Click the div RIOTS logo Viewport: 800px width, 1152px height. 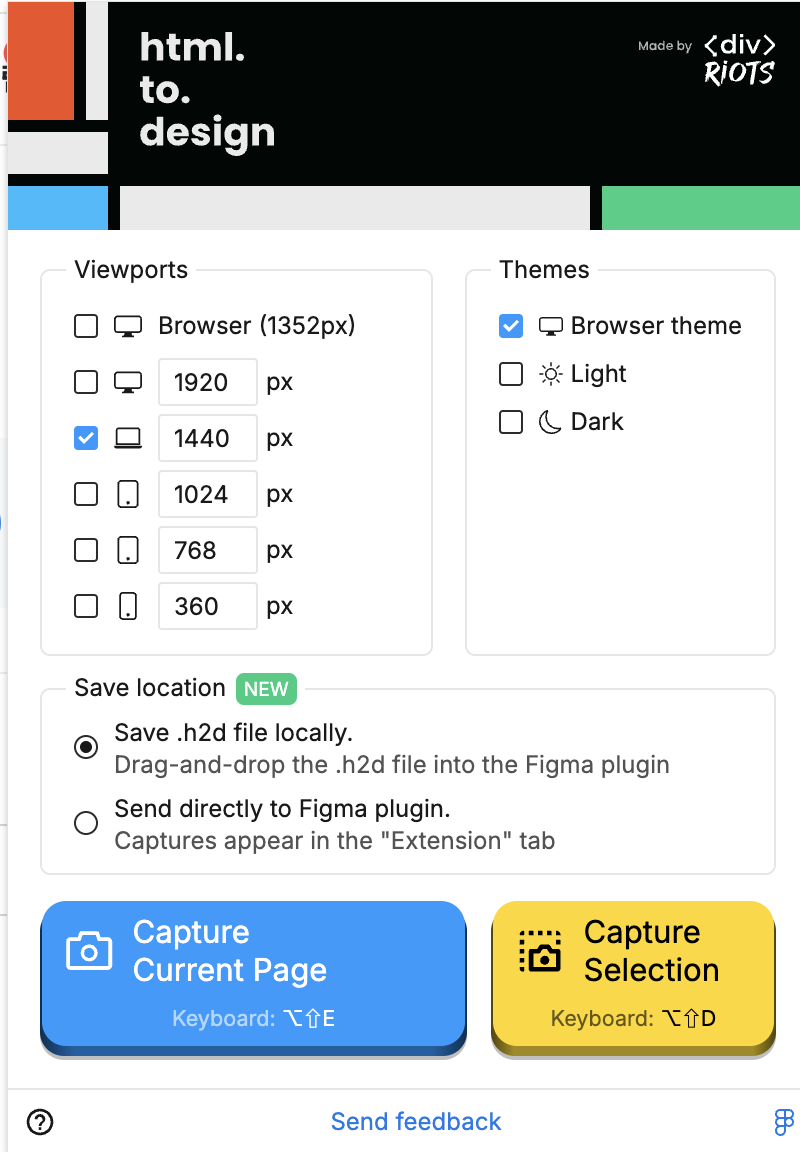(x=739, y=60)
